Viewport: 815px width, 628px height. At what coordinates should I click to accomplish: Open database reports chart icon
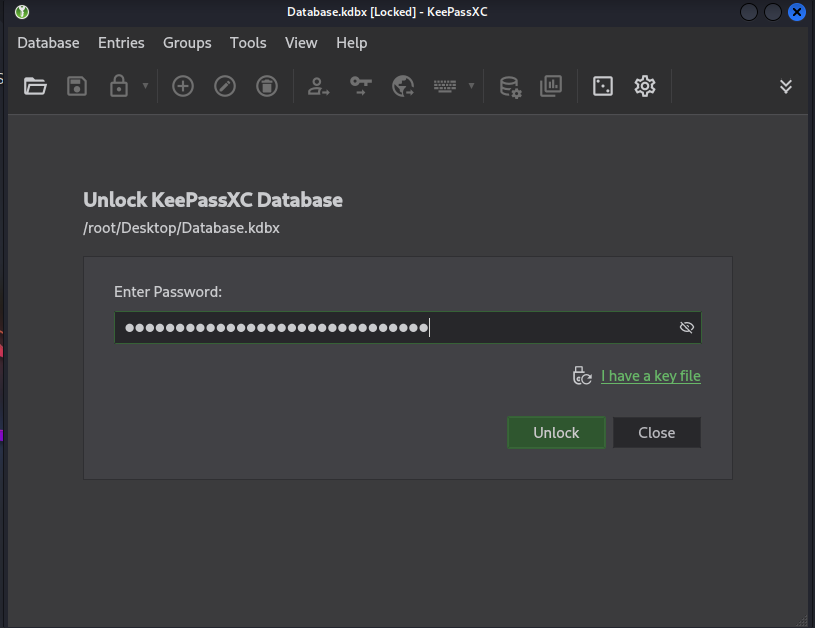(551, 86)
